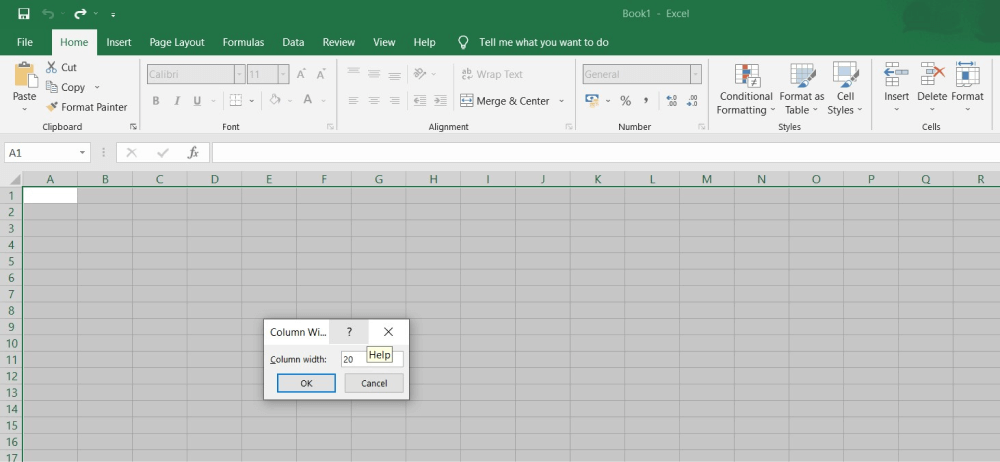
Task: Open the View tab
Action: point(384,42)
